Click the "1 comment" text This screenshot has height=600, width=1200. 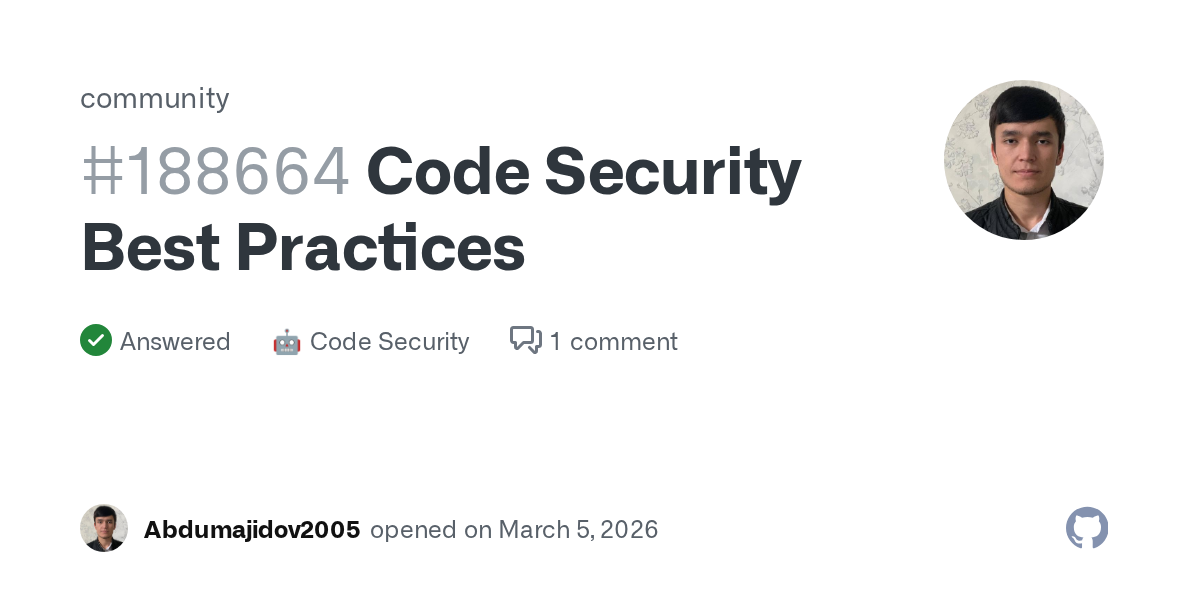(613, 342)
